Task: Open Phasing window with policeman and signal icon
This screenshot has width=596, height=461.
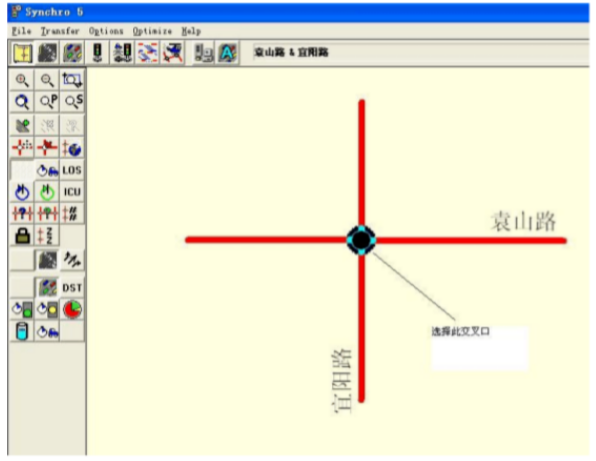Action: pos(122,53)
